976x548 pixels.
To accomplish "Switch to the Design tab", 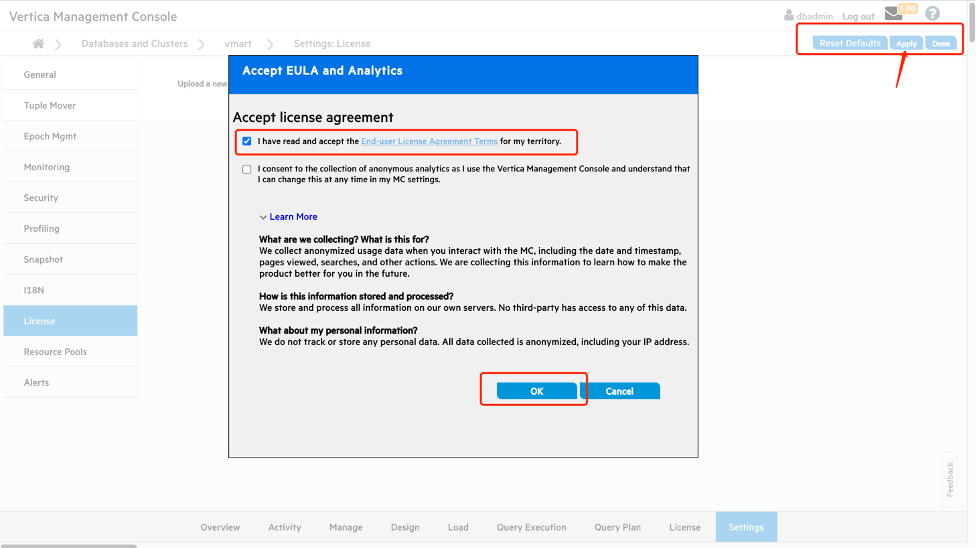I will [405, 527].
